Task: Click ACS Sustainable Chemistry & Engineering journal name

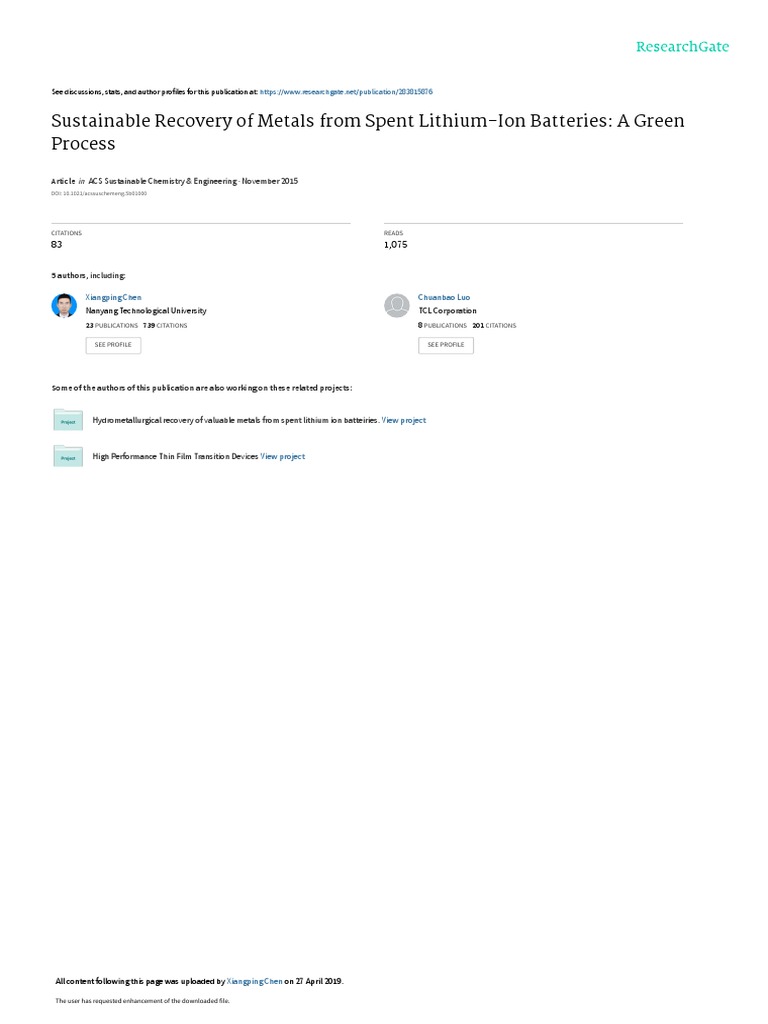Action: pos(163,181)
